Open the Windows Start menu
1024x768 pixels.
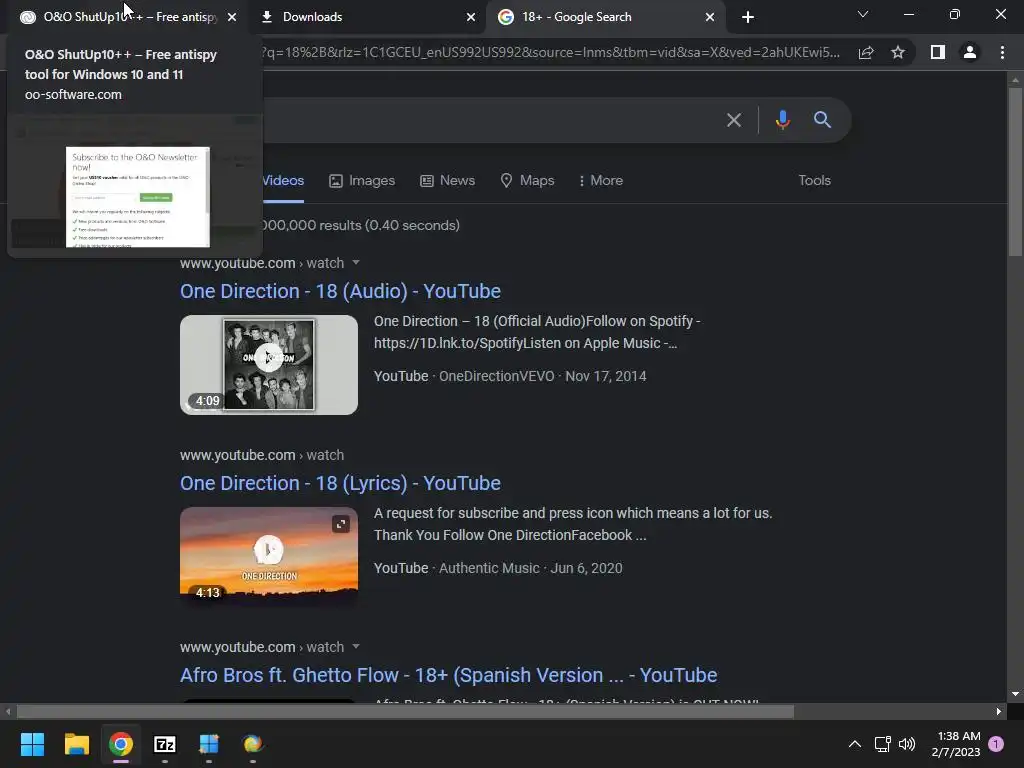32,744
